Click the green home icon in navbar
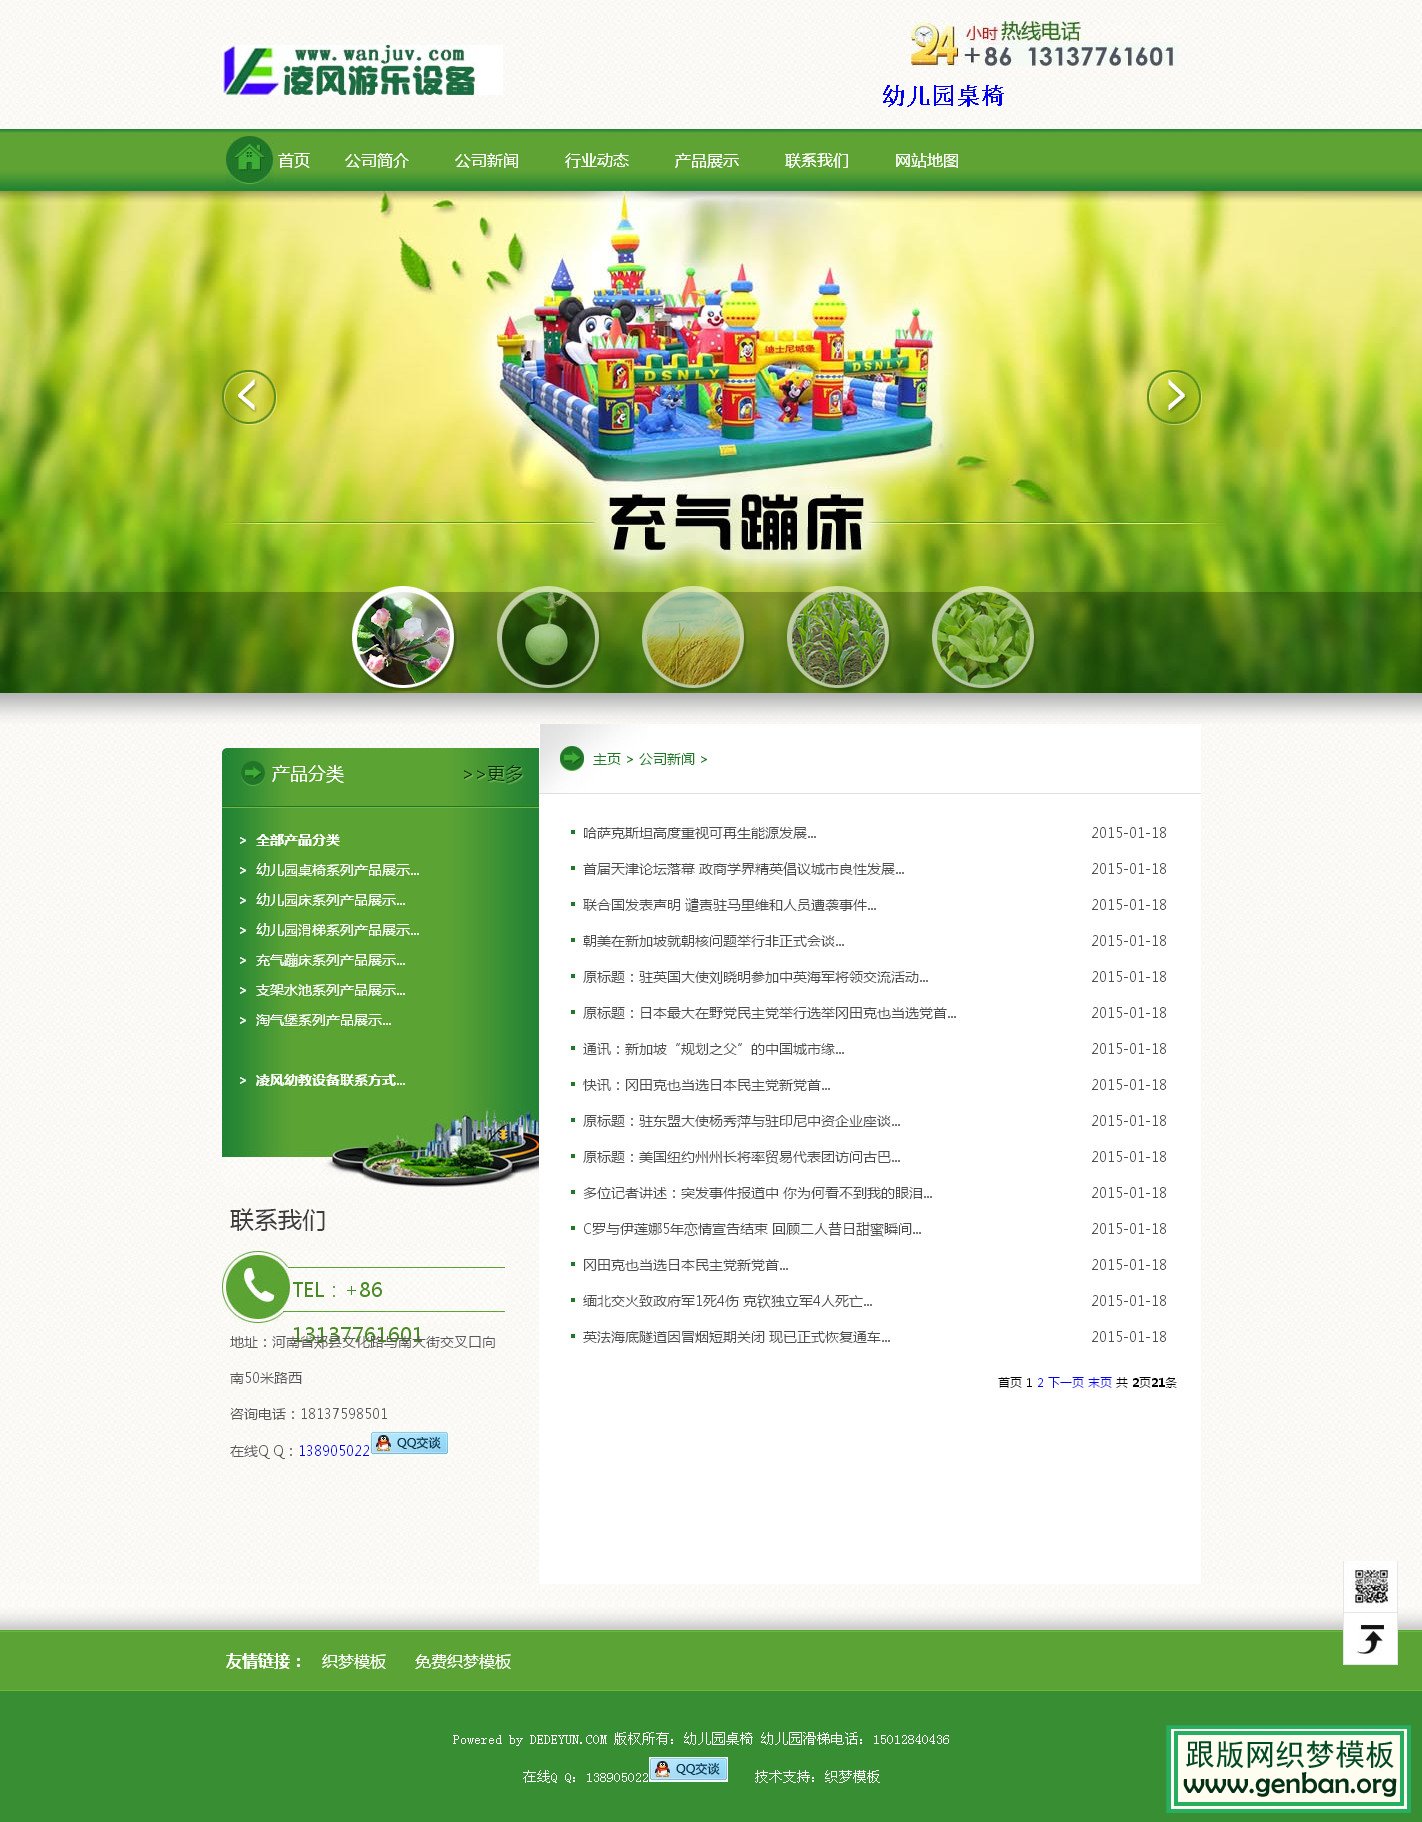Screen dimensions: 1422x1822 coord(249,159)
